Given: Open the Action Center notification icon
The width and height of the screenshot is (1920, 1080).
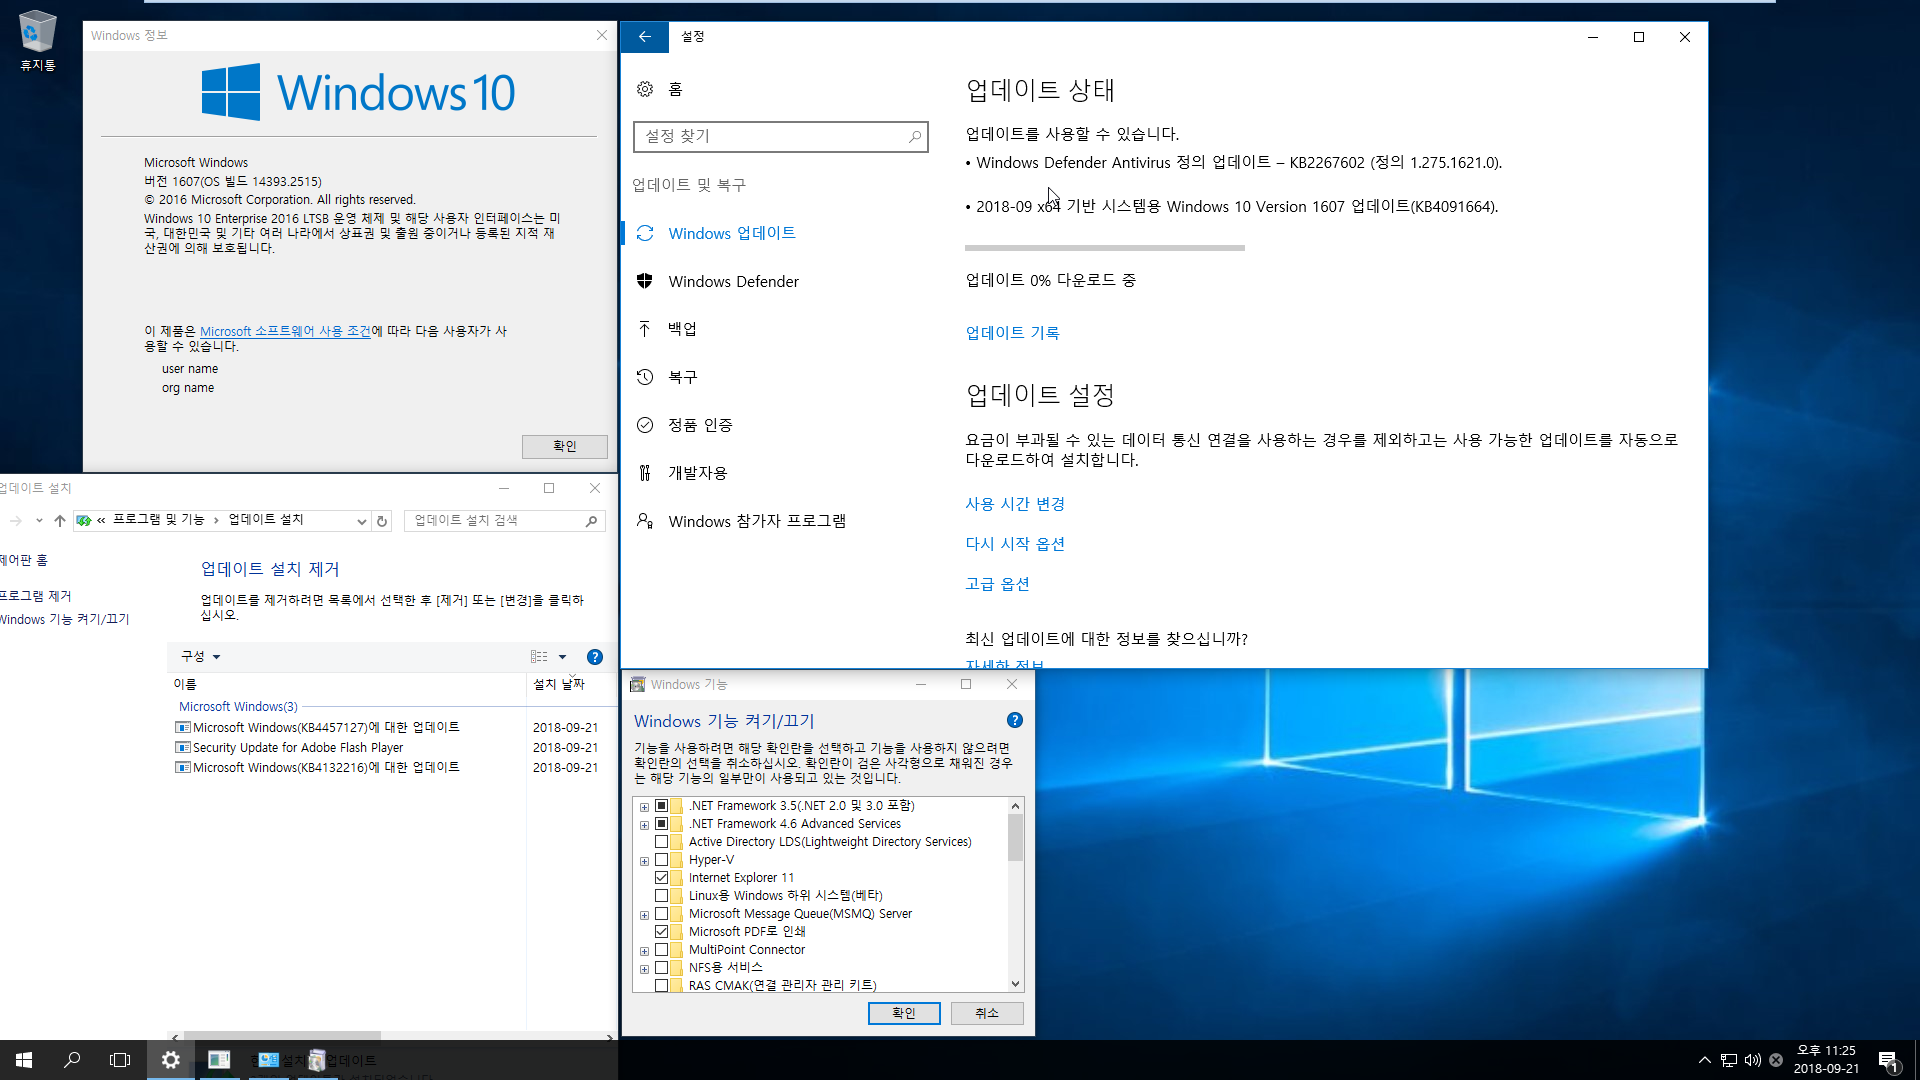Looking at the screenshot, I should coord(1889,1061).
